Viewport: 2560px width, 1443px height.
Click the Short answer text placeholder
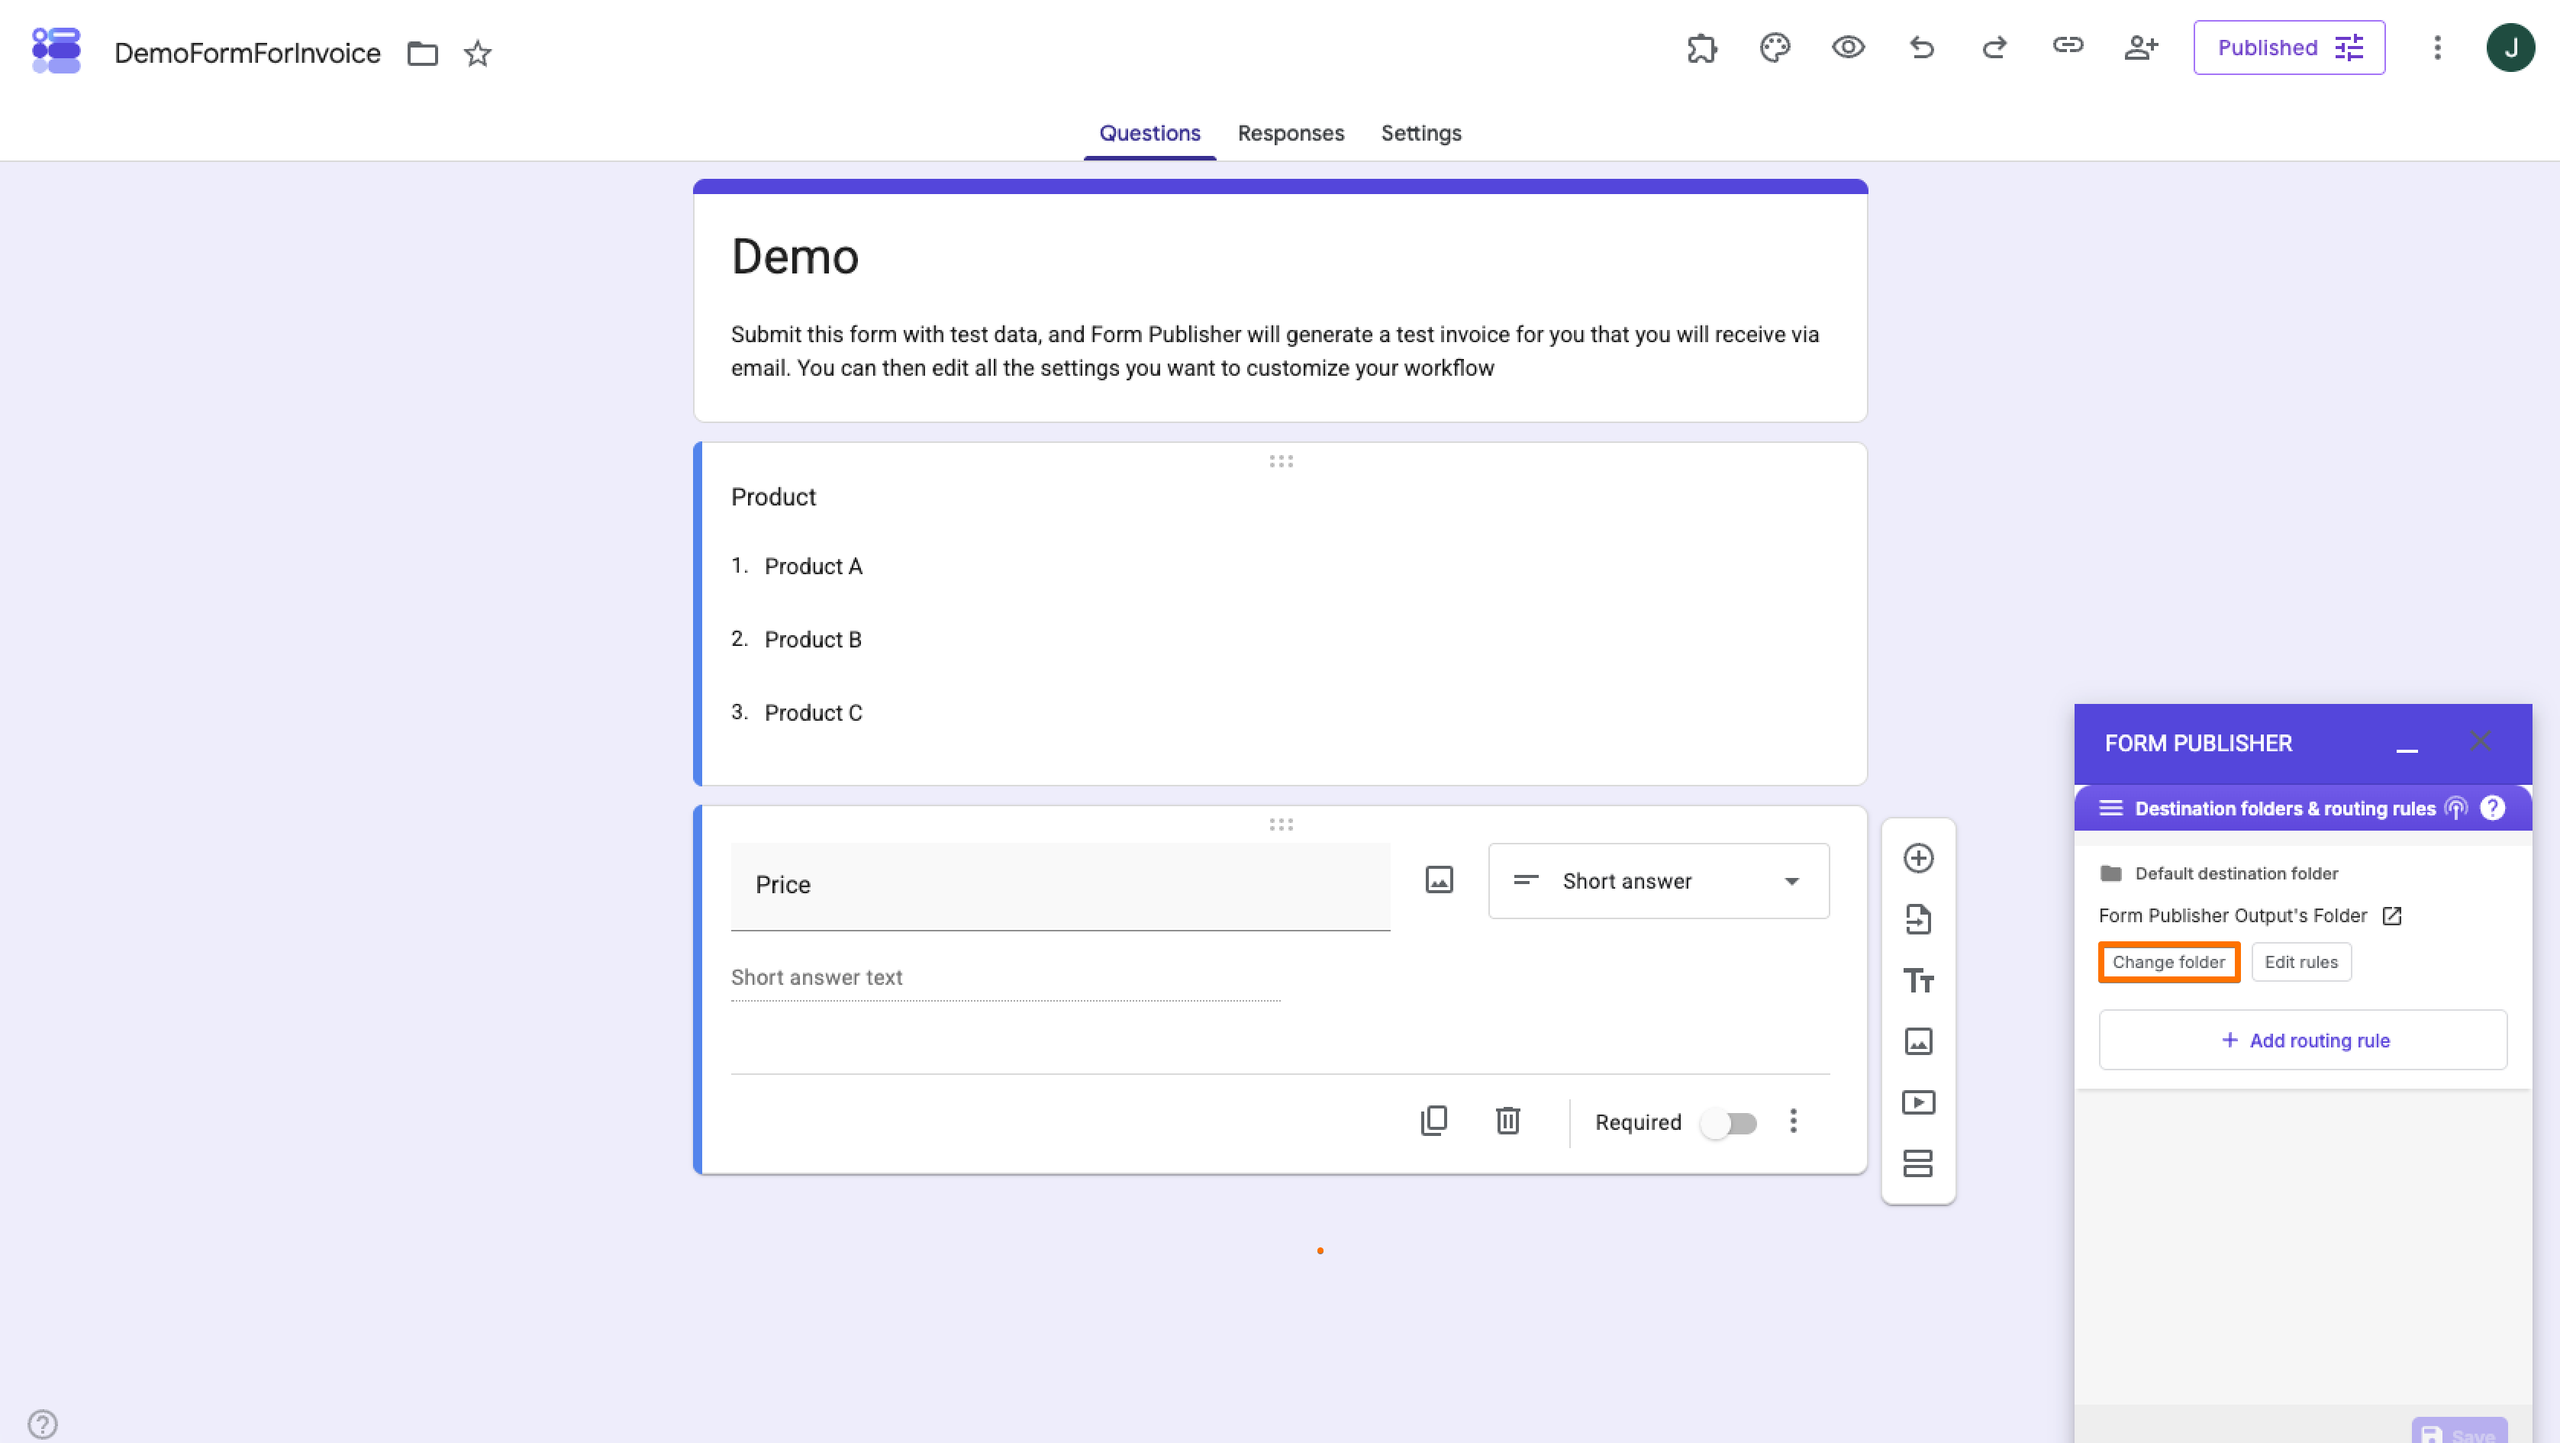816,977
